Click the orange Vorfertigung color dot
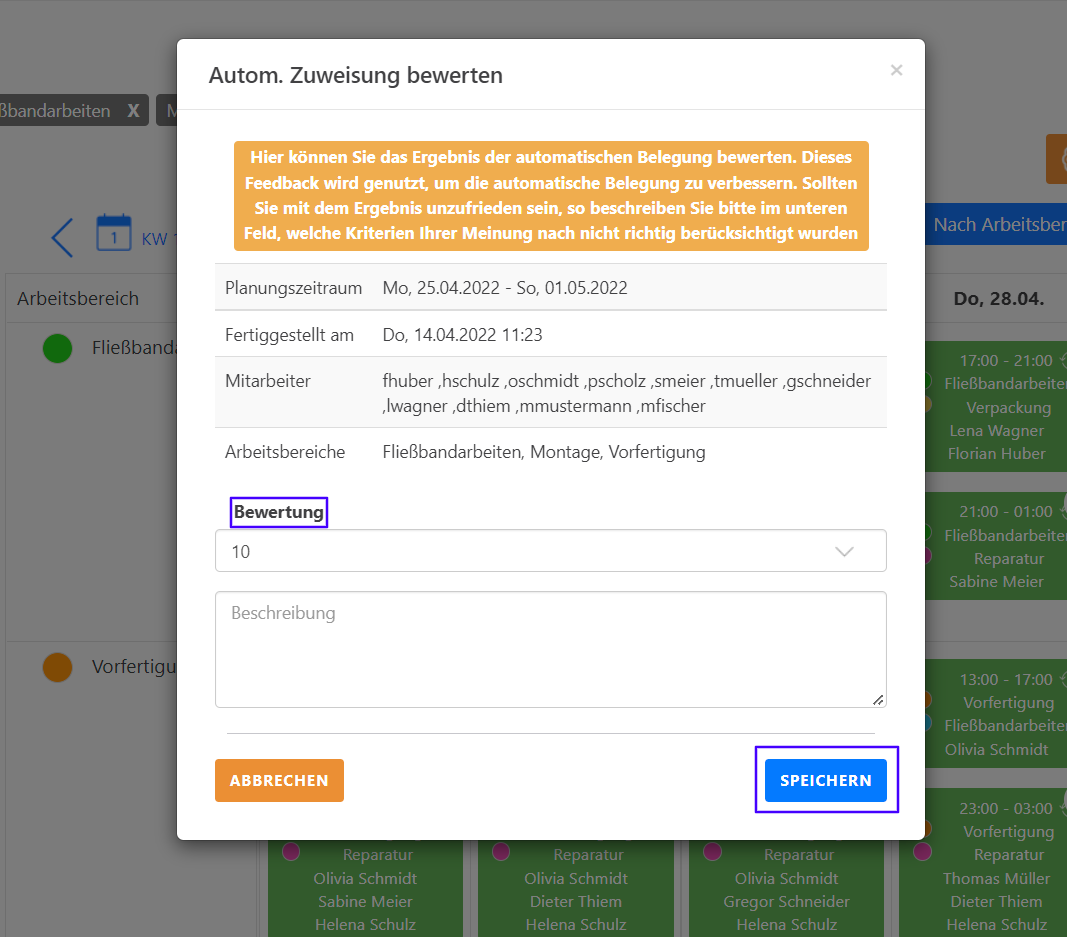Image resolution: width=1067 pixels, height=937 pixels. click(58, 667)
